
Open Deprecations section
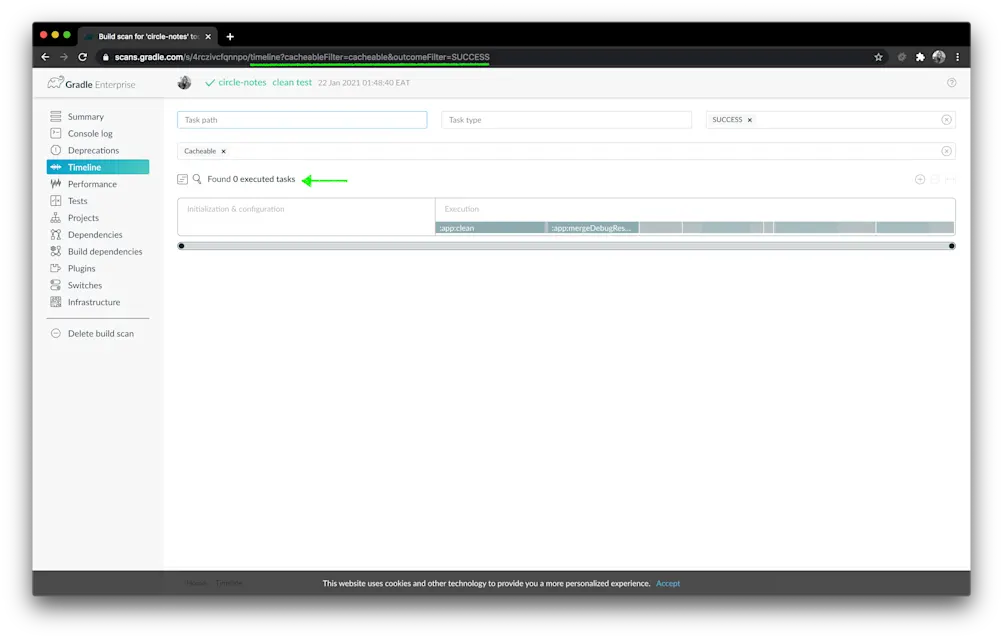point(93,150)
